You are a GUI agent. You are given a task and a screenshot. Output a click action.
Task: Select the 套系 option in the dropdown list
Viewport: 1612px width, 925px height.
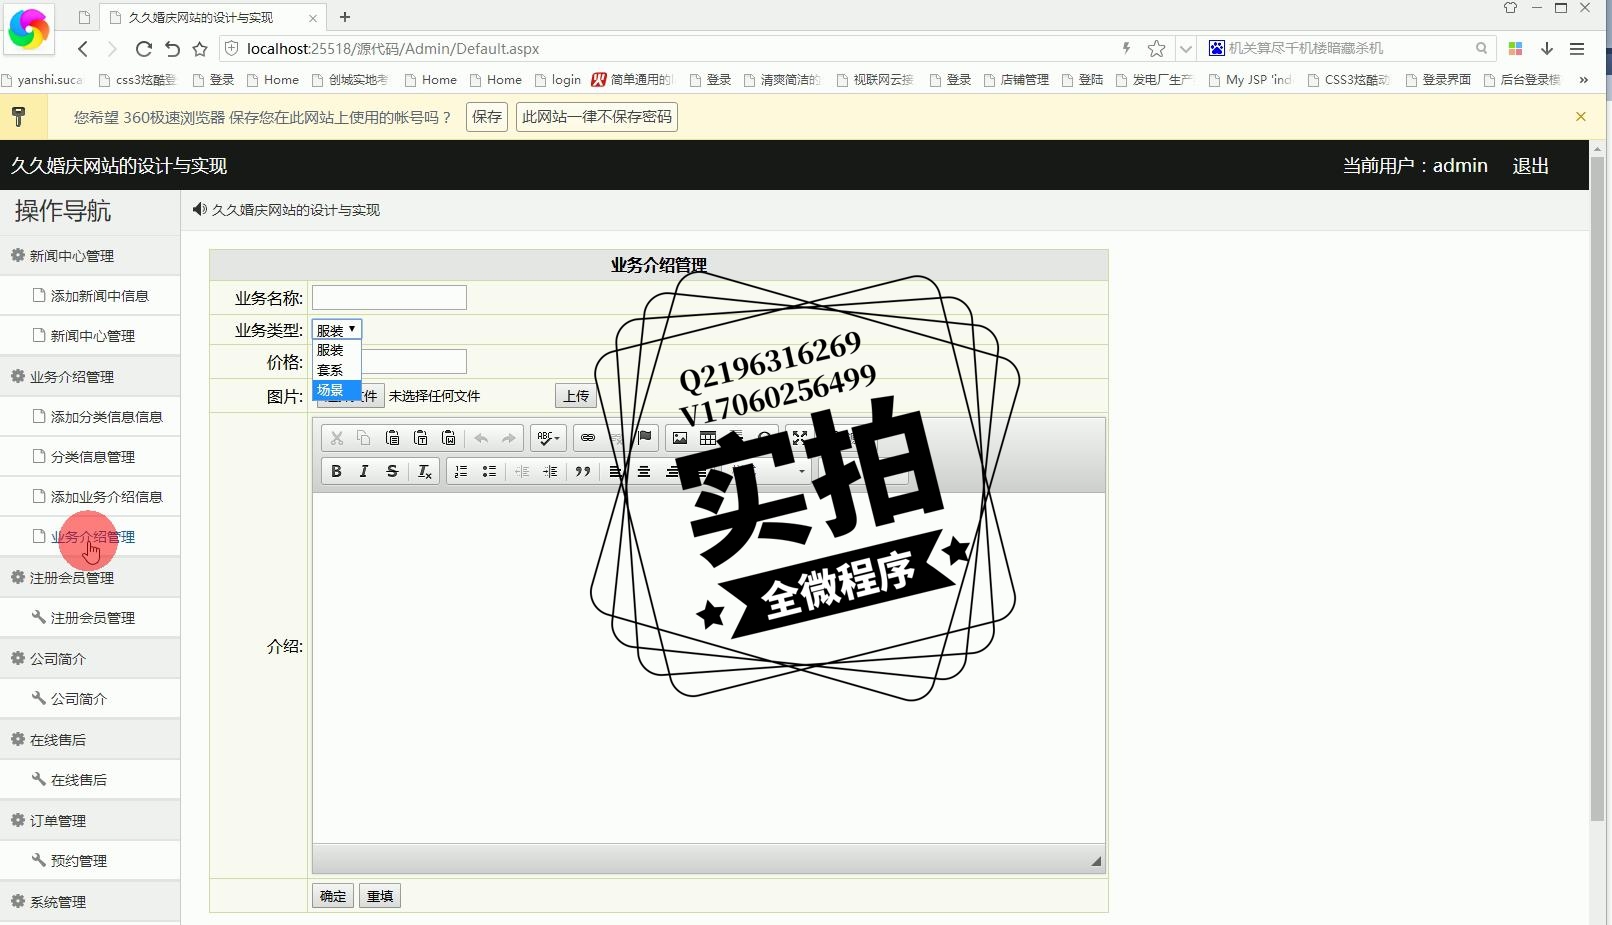337,370
